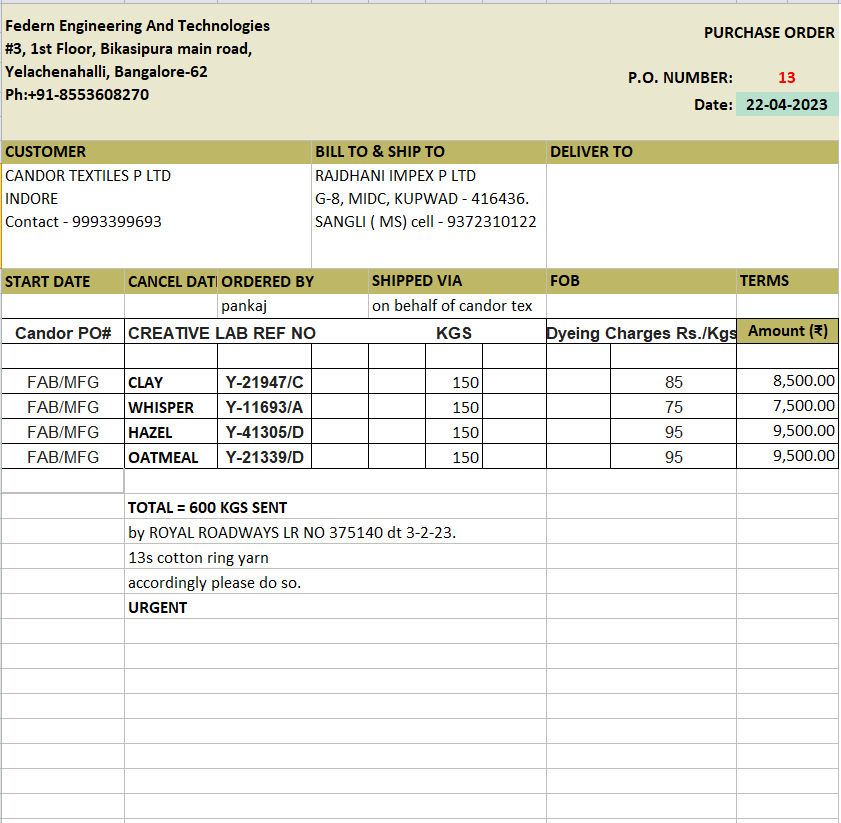The width and height of the screenshot is (841, 823).
Task: Select Federn Engineering And Technologies company name
Action: click(x=137, y=26)
